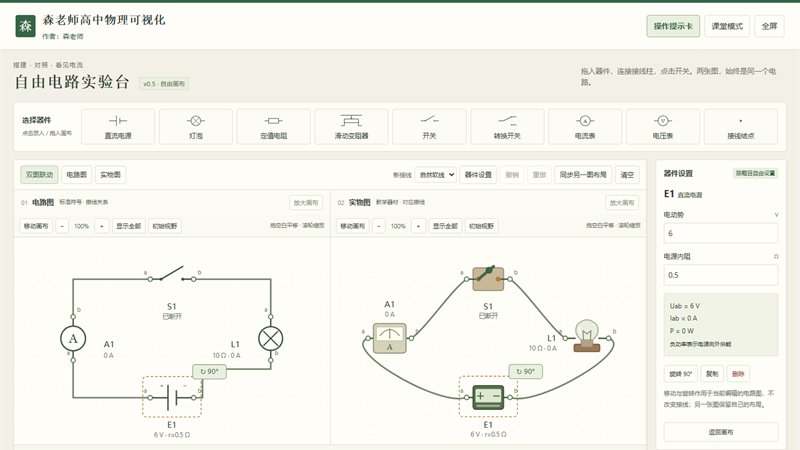
Task: Switch to 电路图 only view
Action: coord(77,174)
